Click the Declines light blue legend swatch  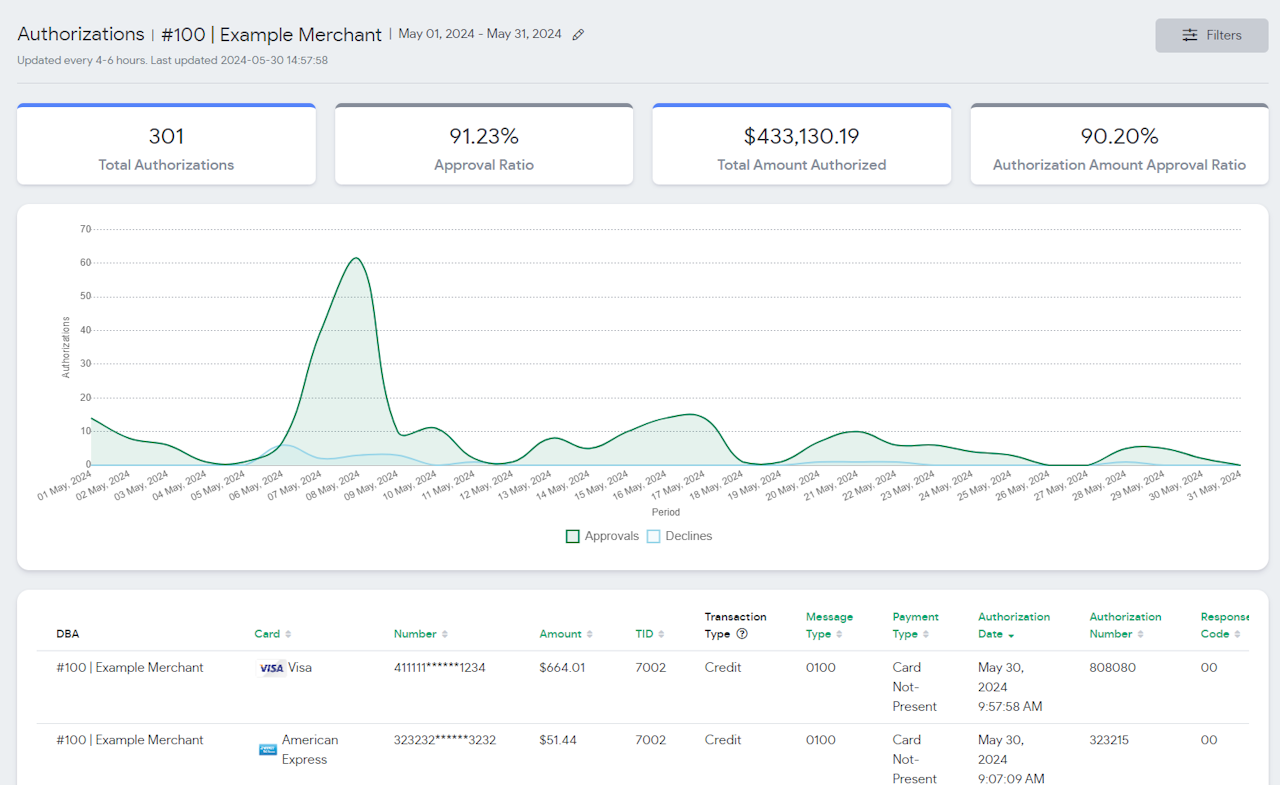click(653, 536)
